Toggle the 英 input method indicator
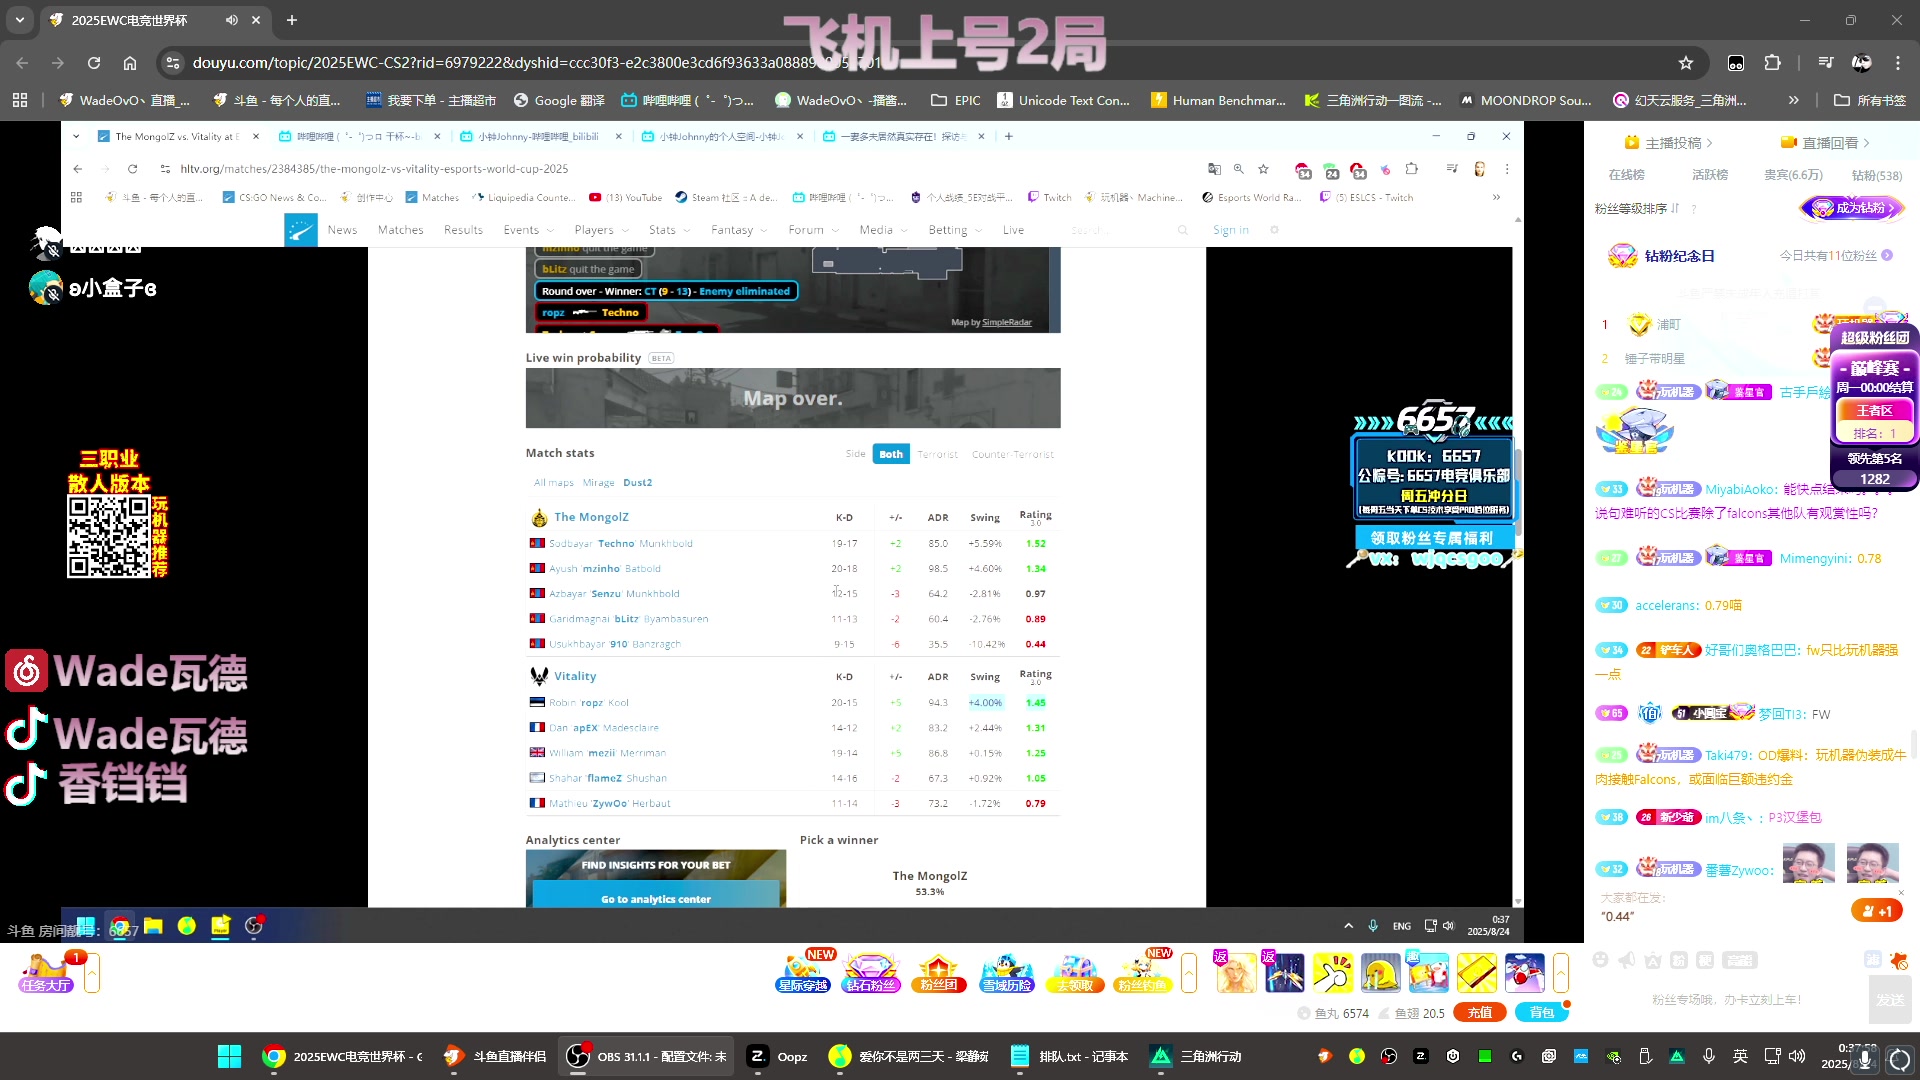The width and height of the screenshot is (1920, 1080). click(x=1740, y=1056)
